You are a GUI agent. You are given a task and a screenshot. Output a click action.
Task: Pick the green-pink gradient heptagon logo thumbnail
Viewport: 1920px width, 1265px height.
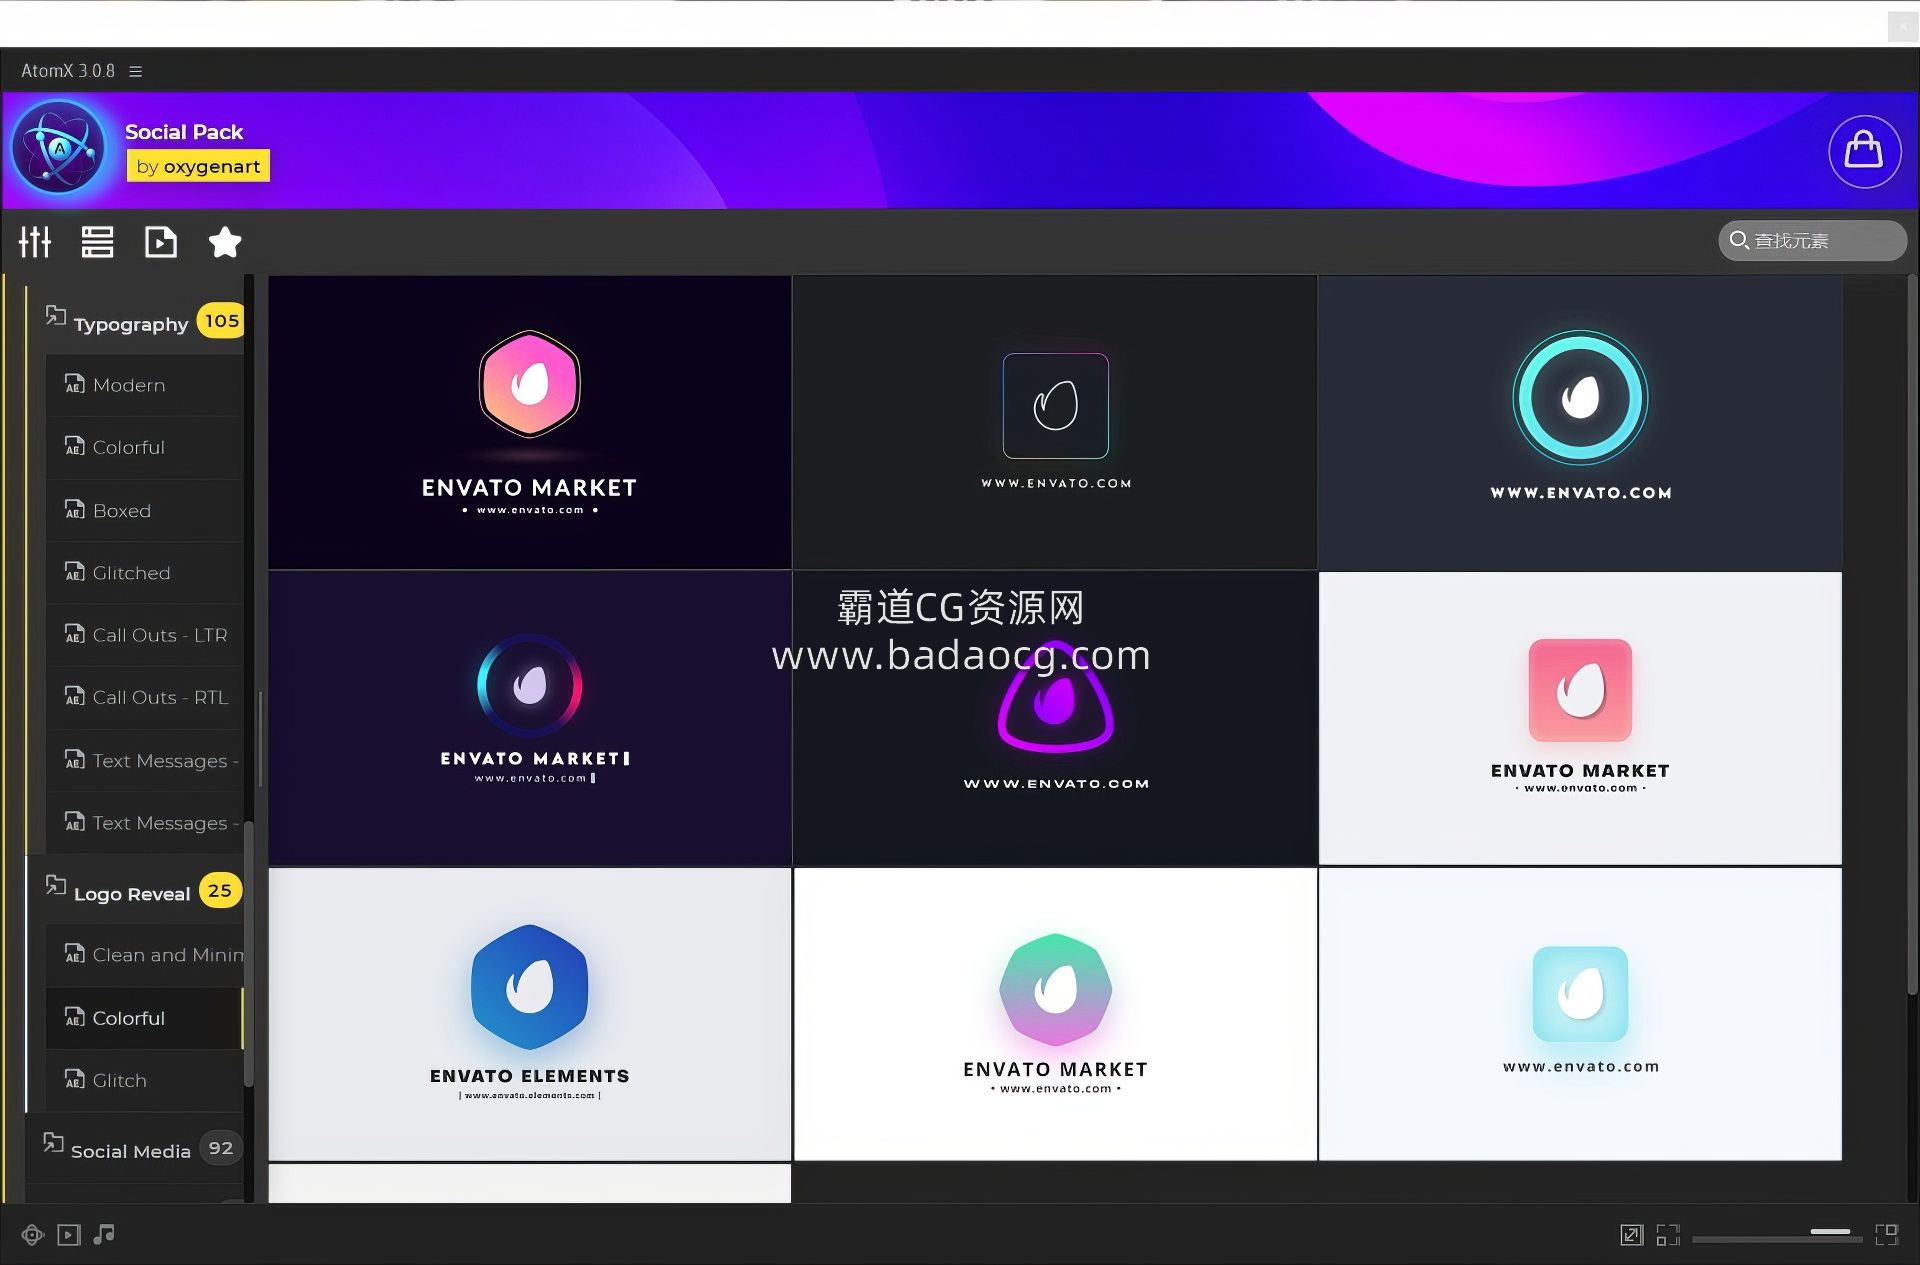pos(1055,1014)
